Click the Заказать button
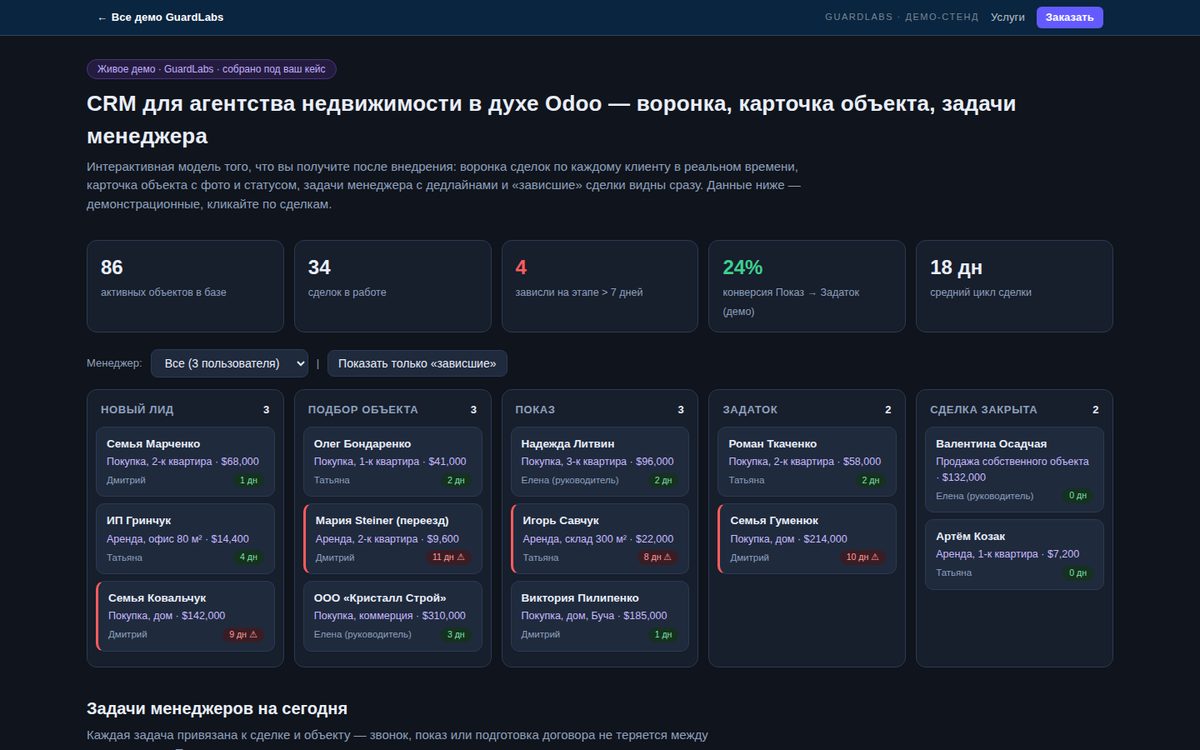 [1070, 17]
